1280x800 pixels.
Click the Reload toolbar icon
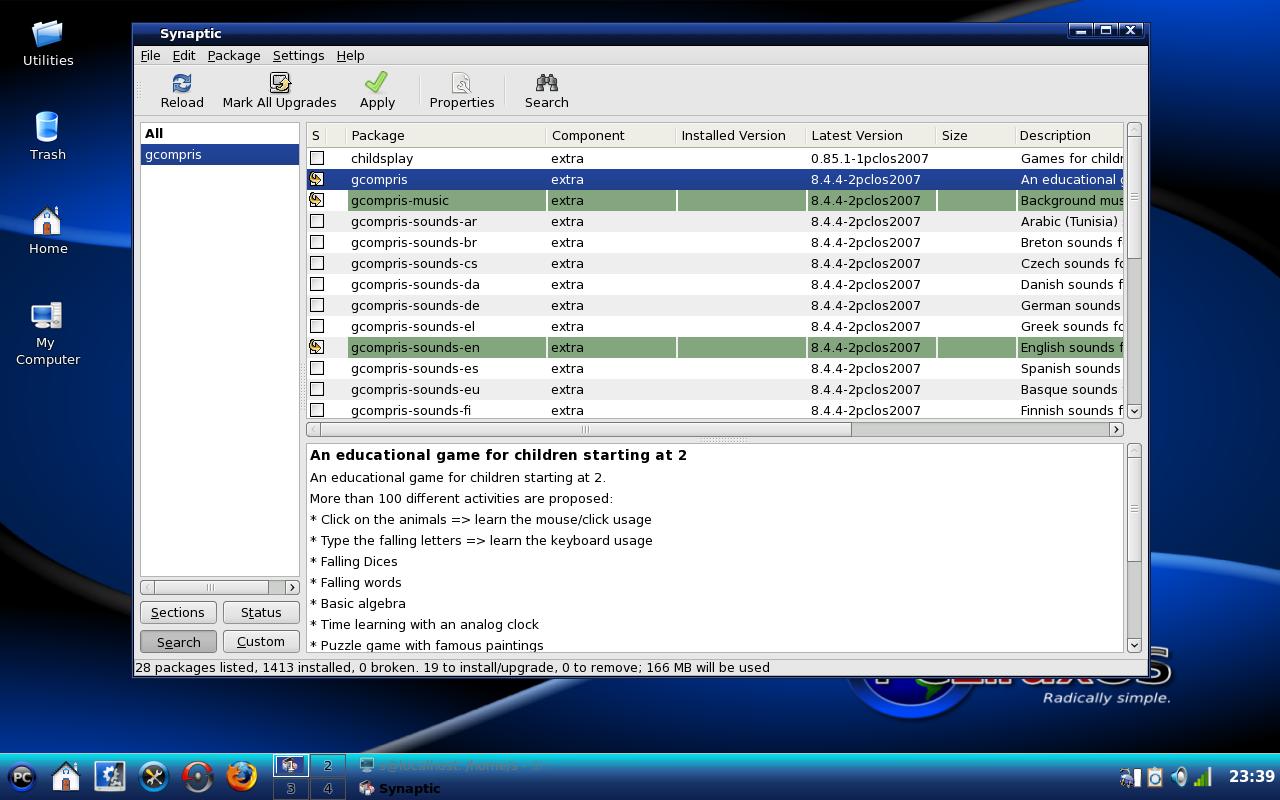coord(182,83)
